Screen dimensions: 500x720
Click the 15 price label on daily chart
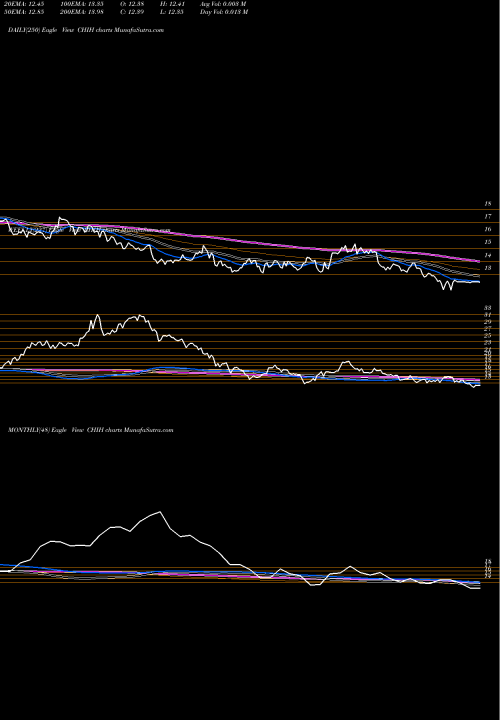[x=488, y=242]
